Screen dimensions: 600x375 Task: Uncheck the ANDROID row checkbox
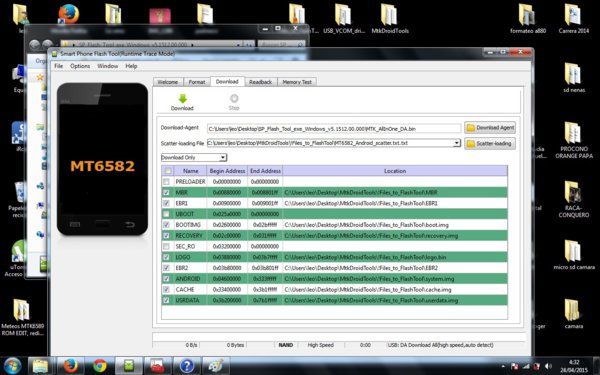click(166, 279)
